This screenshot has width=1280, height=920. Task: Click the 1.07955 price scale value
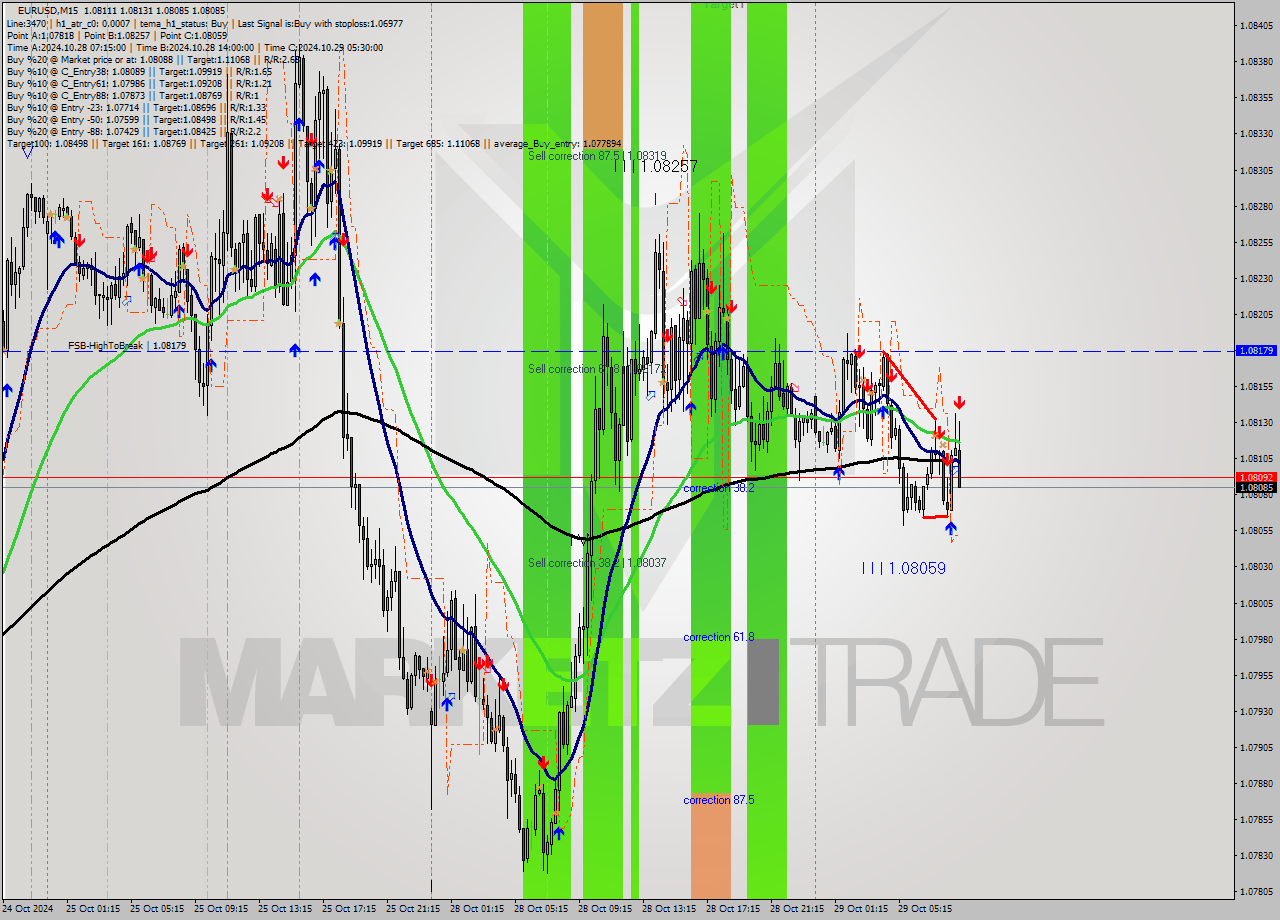coord(1256,676)
